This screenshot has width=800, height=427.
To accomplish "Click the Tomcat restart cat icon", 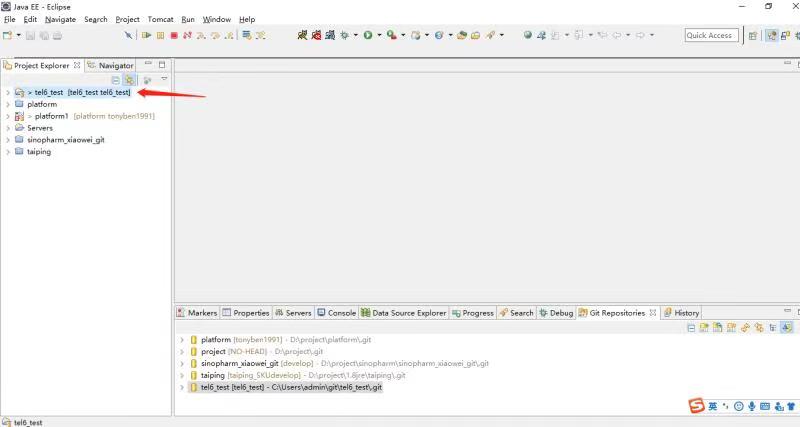I will click(x=330, y=35).
